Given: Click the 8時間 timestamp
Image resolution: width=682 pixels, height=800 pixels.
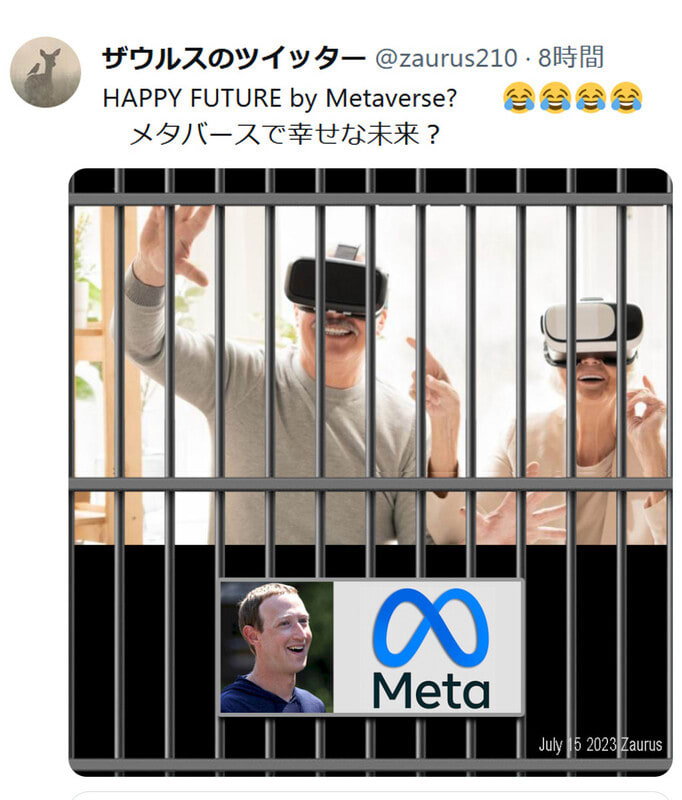Looking at the screenshot, I should point(571,57).
